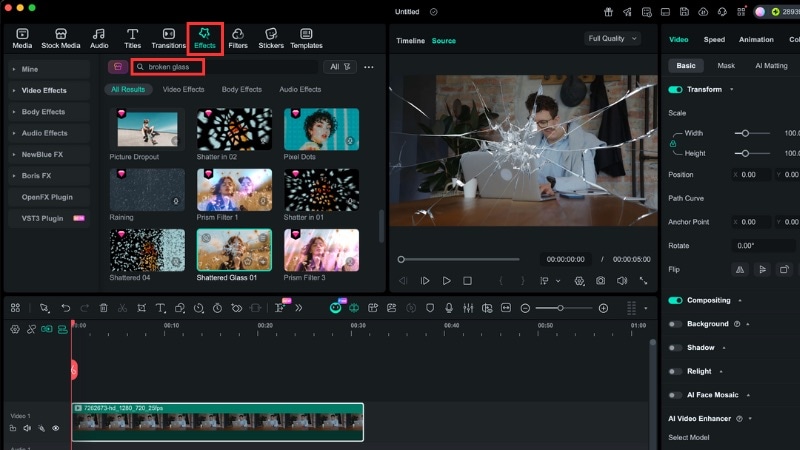800x450 pixels.
Task: Expand the NewBlue FX category
Action: coord(49,154)
